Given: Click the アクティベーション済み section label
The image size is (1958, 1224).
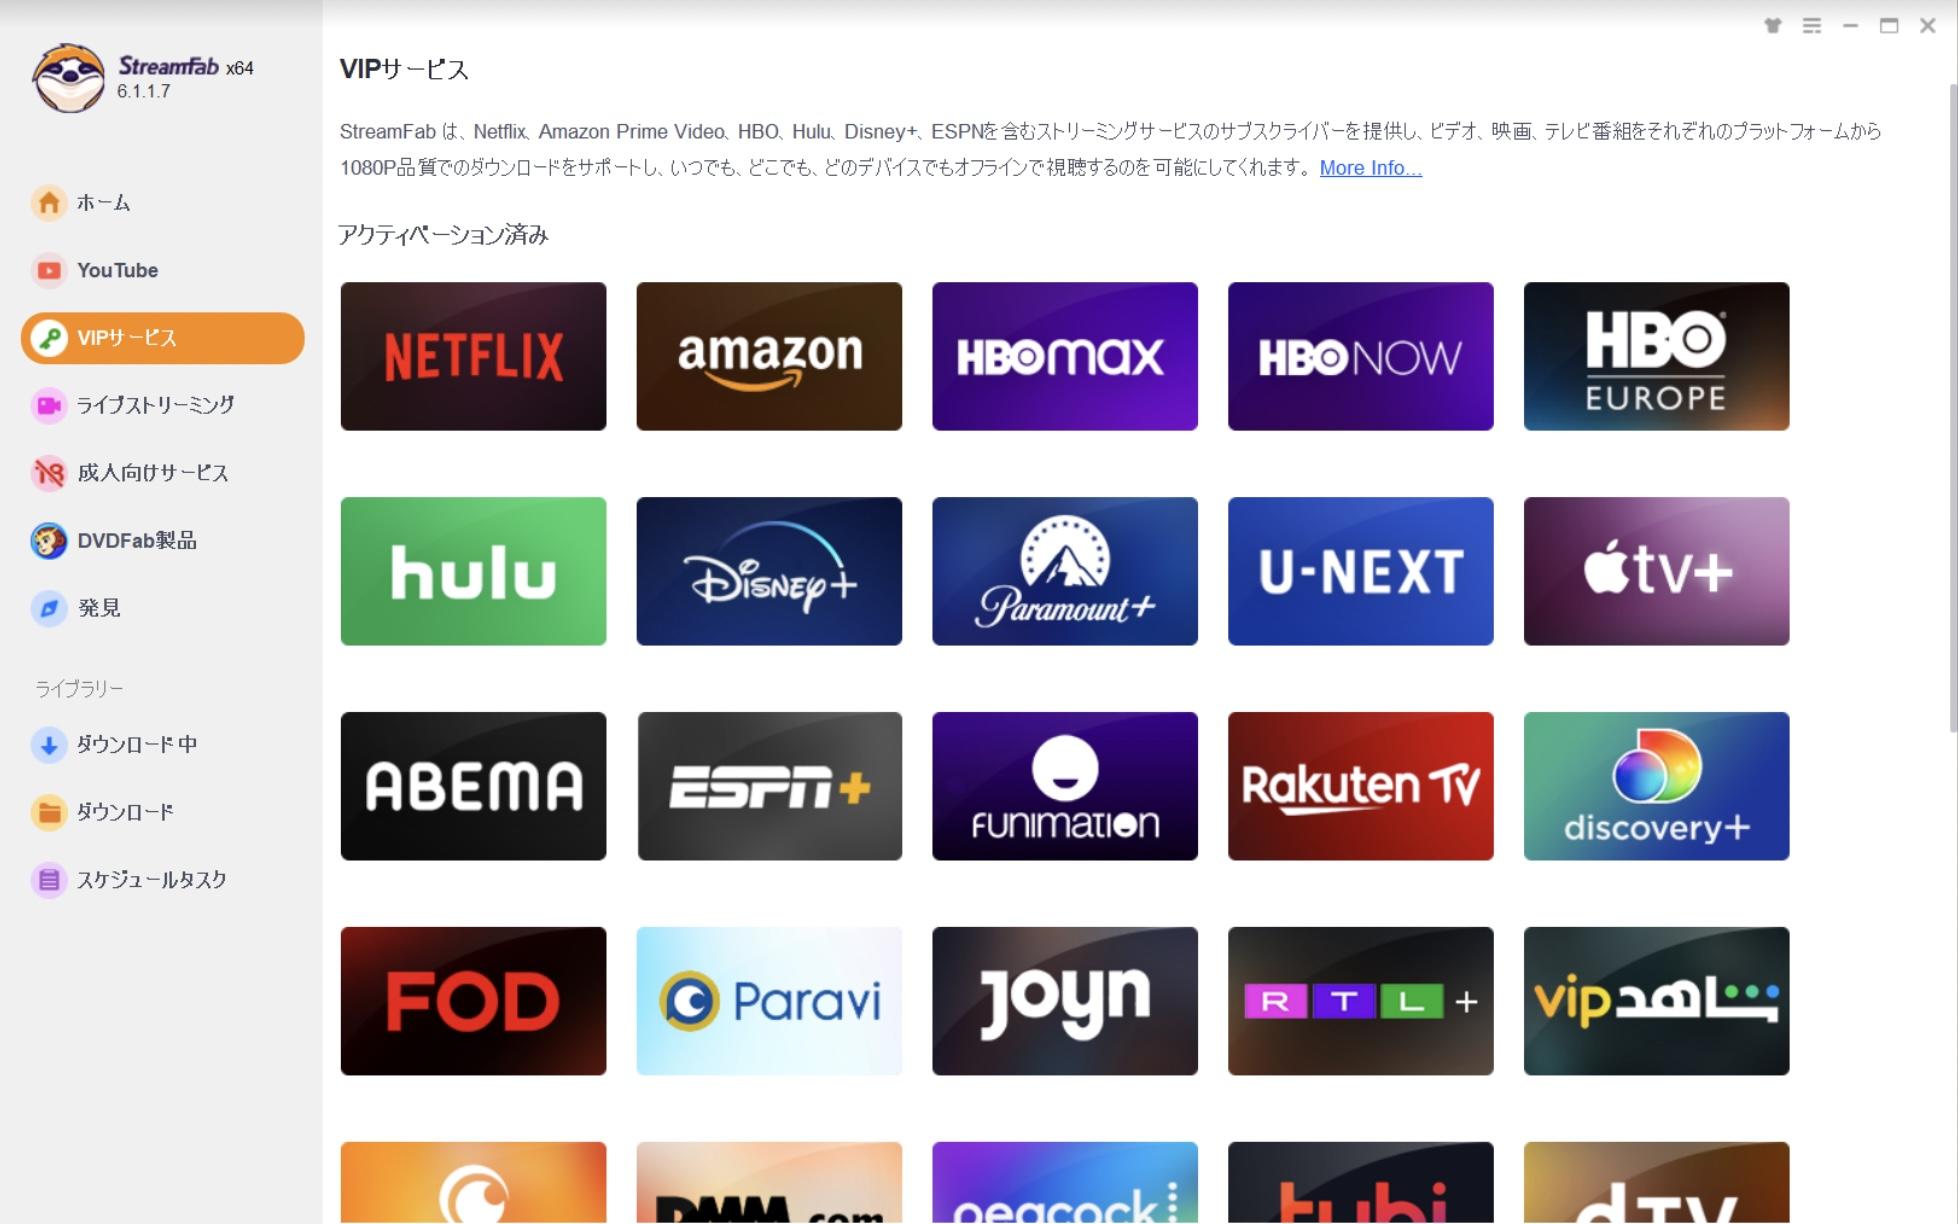Looking at the screenshot, I should pyautogui.click(x=443, y=235).
